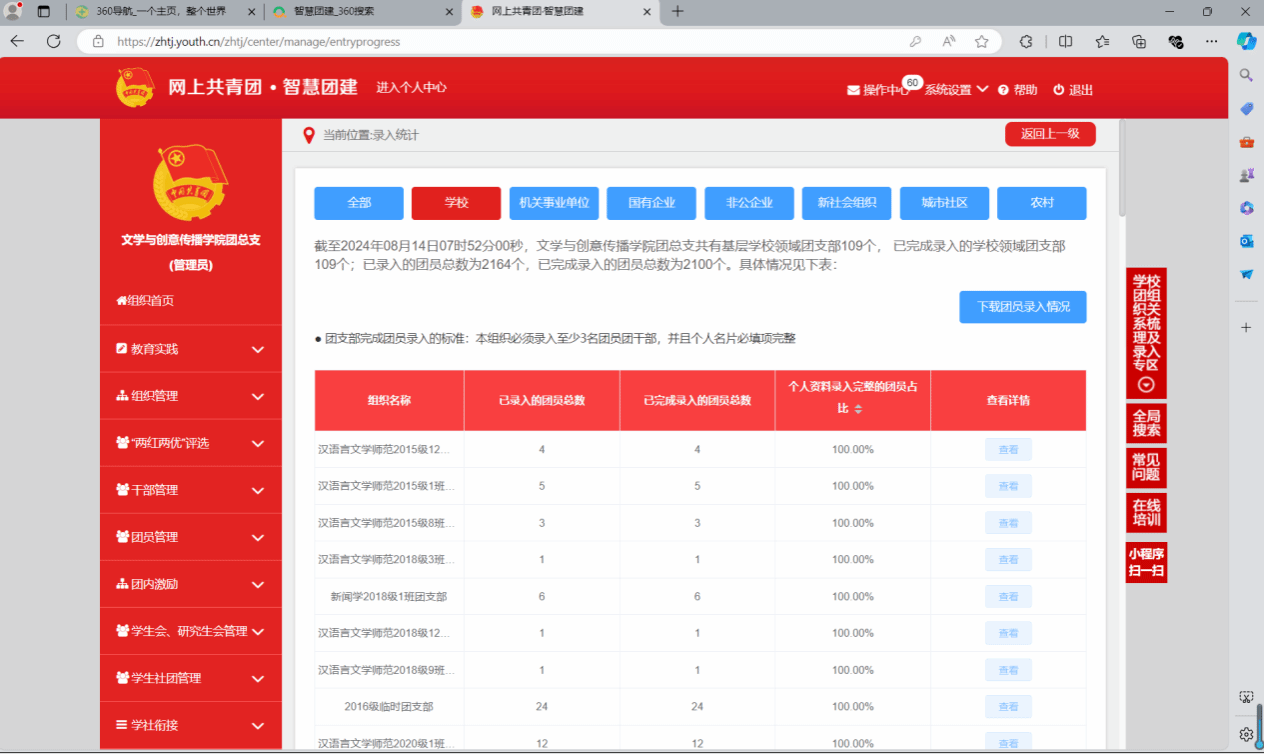
Task: Select the 国有企业 category filter
Action: 651,203
